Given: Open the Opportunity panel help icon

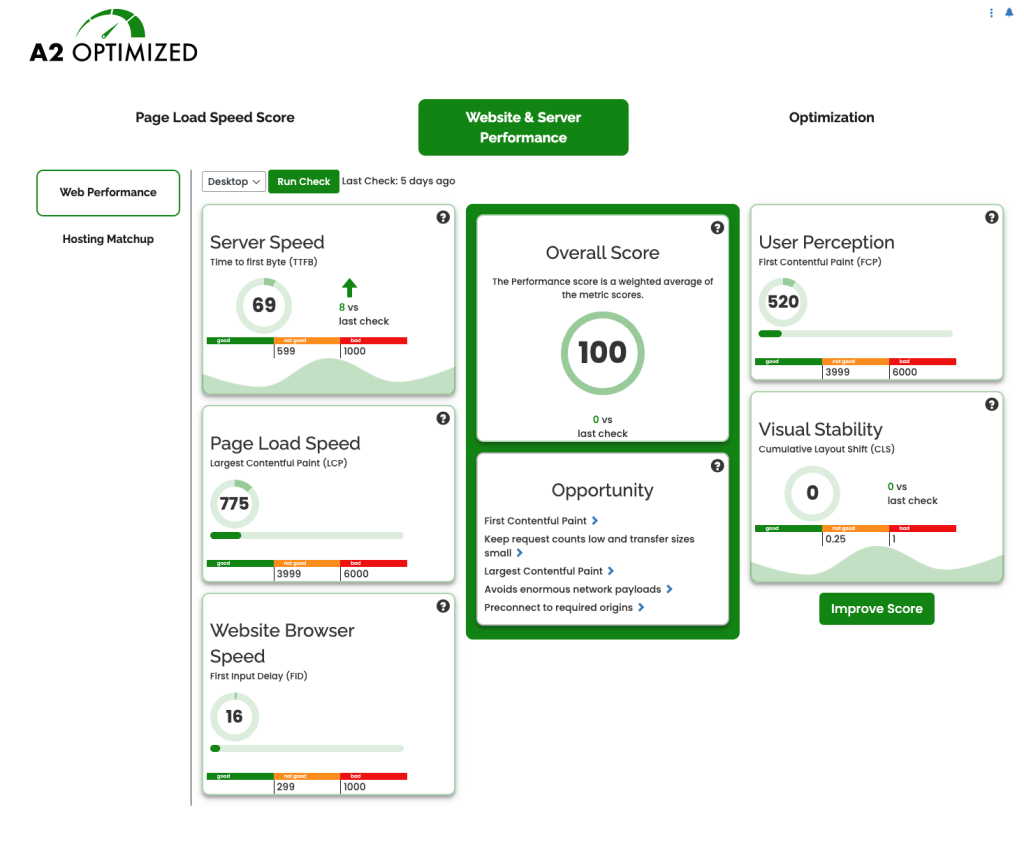Looking at the screenshot, I should coord(717,465).
